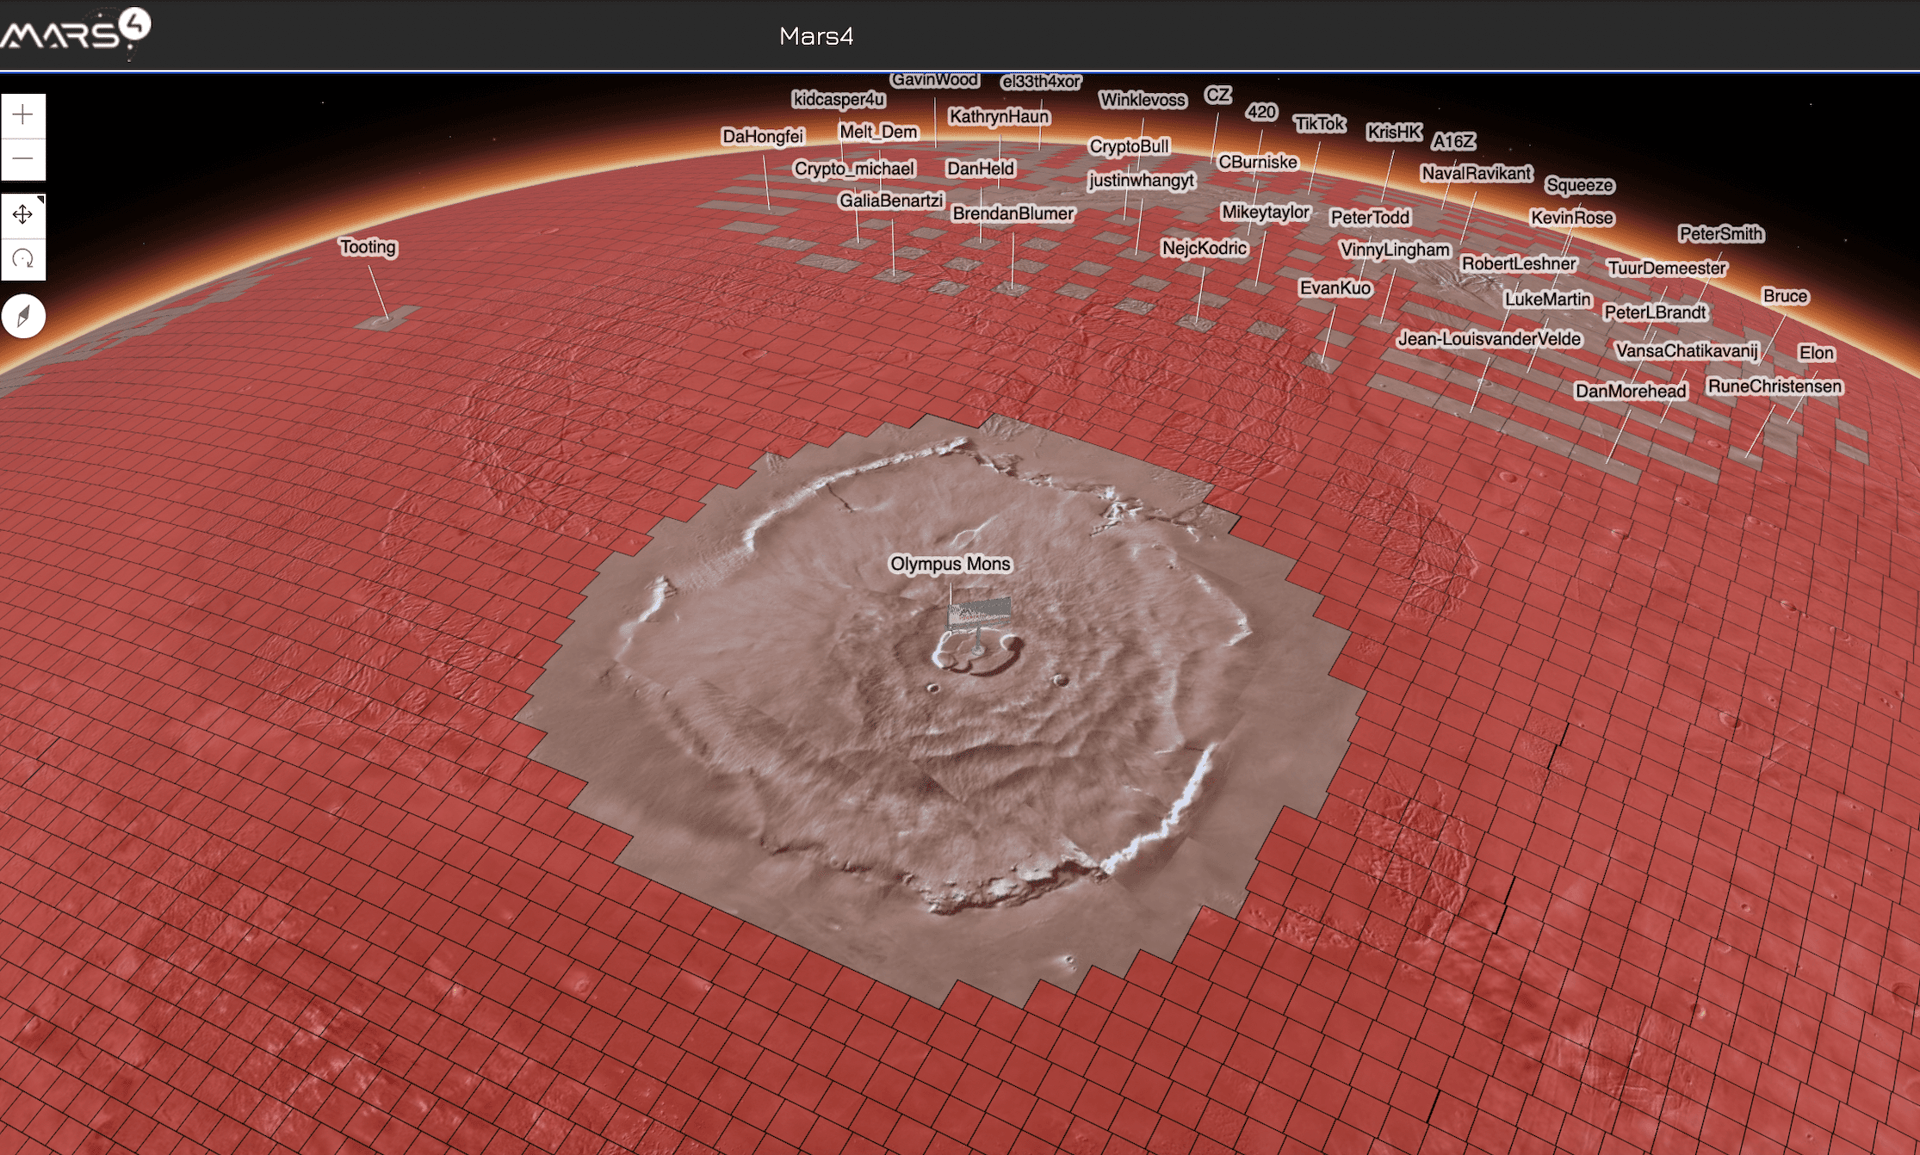The height and width of the screenshot is (1155, 1920).
Task: Select the Winklevoss land marker
Action: (x=1142, y=100)
